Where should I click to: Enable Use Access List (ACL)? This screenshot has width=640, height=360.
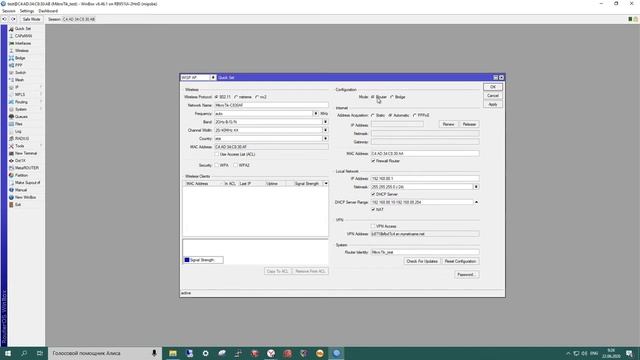[x=217, y=155]
